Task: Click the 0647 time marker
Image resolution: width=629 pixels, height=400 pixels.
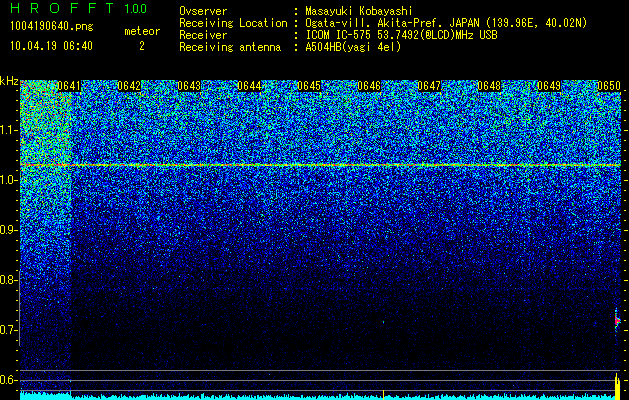Action: [x=429, y=86]
